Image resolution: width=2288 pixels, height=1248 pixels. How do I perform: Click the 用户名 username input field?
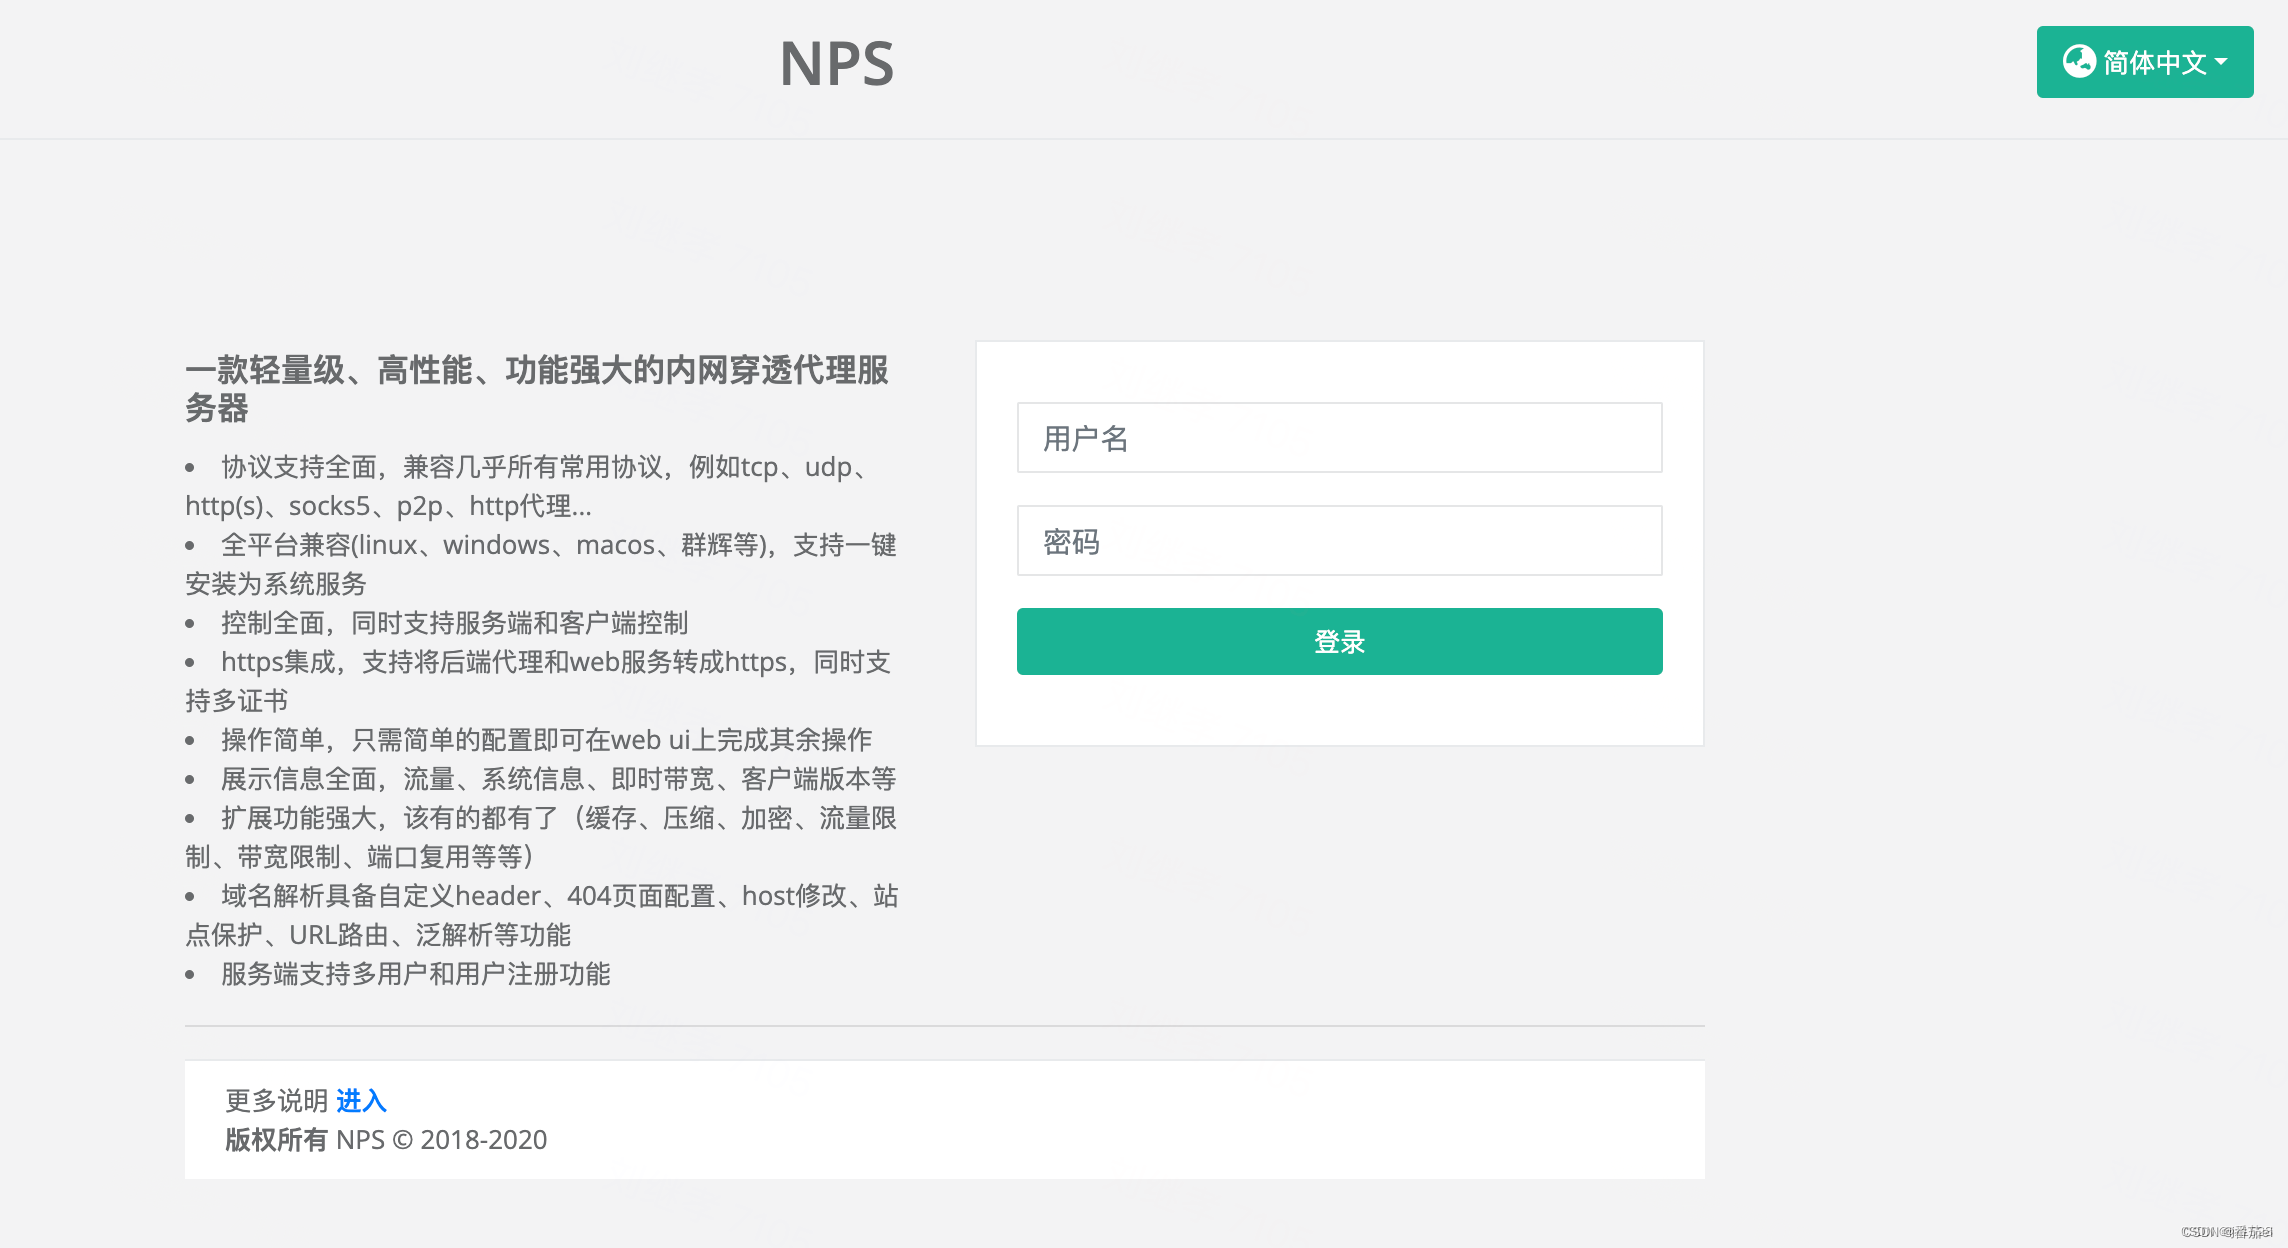1339,438
